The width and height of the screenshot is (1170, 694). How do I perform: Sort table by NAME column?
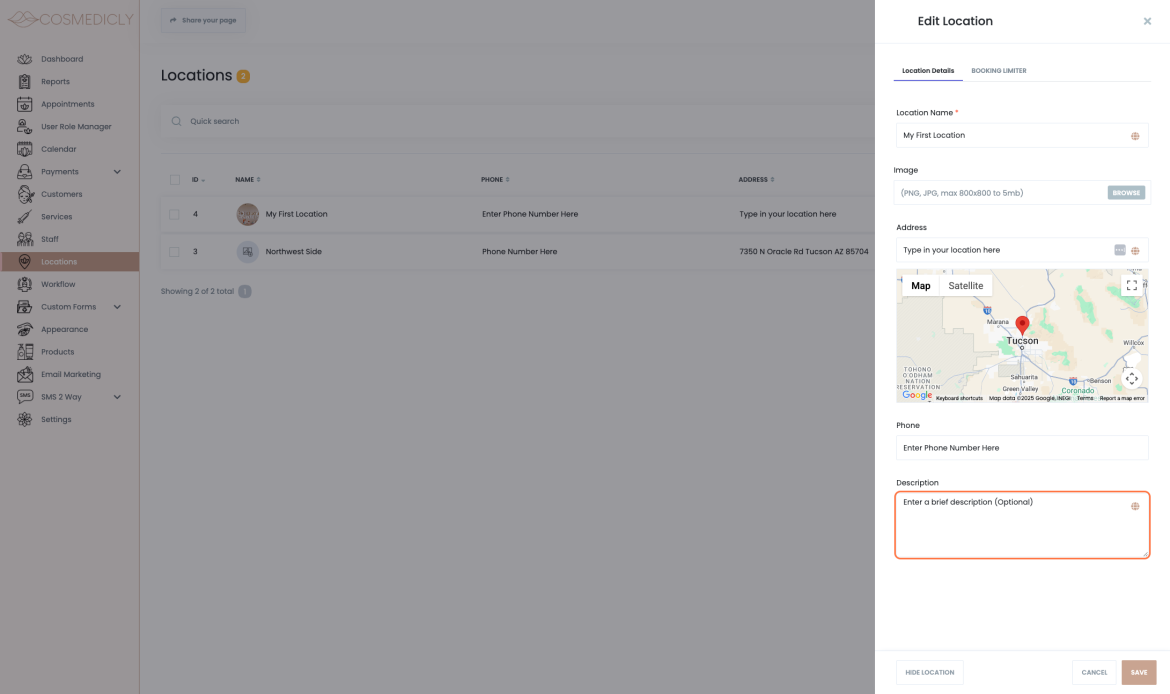click(x=248, y=180)
